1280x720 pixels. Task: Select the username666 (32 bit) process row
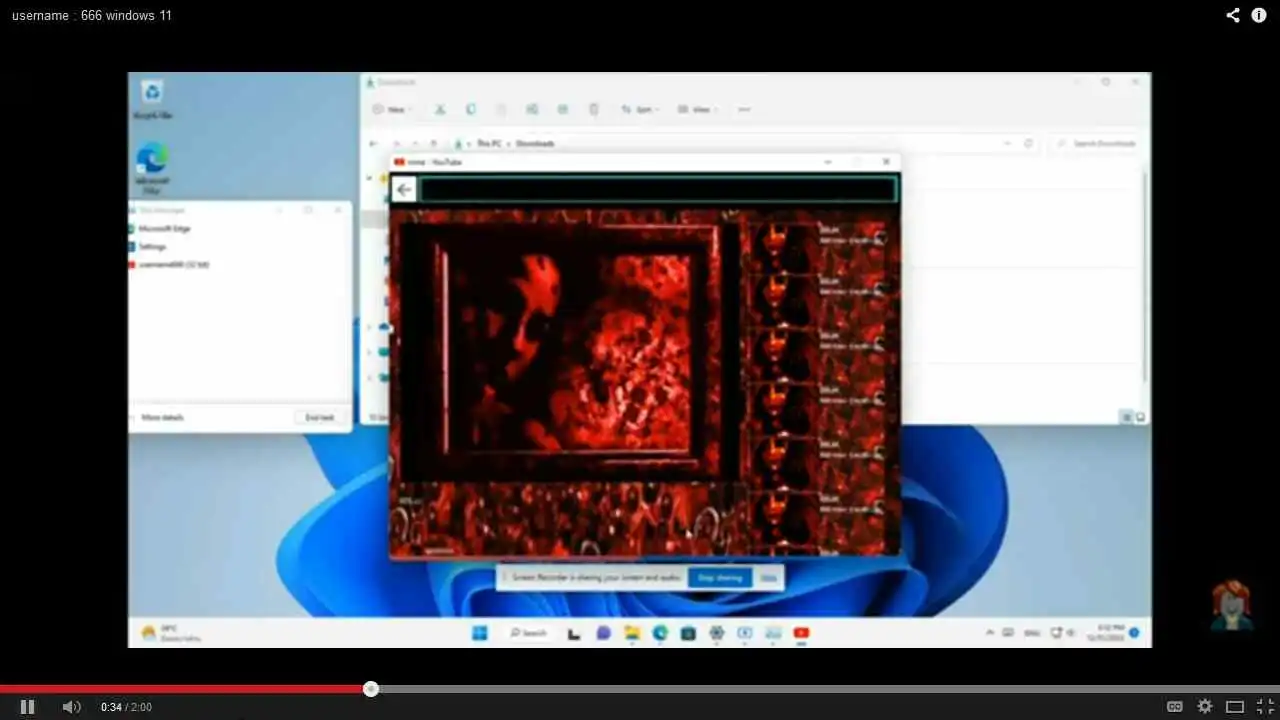tap(239, 265)
